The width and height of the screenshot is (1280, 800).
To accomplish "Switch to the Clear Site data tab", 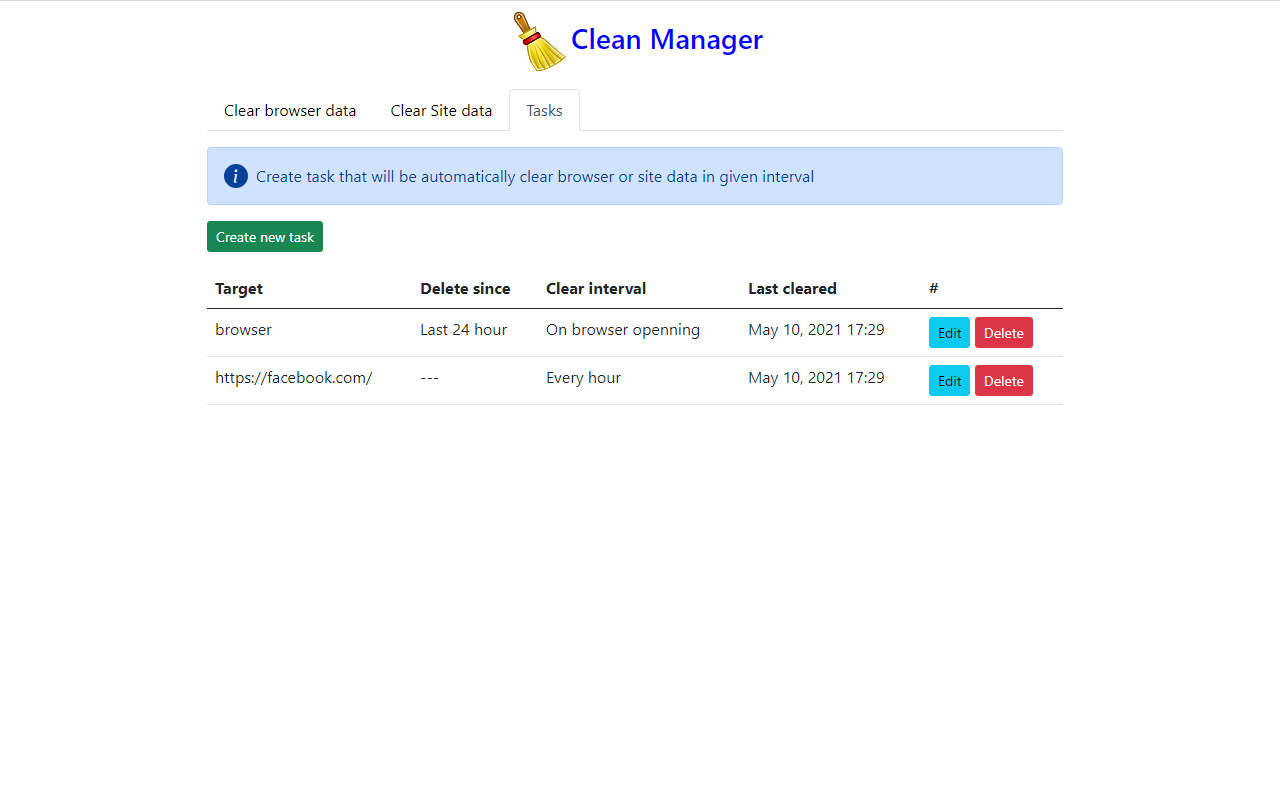I will [x=441, y=110].
